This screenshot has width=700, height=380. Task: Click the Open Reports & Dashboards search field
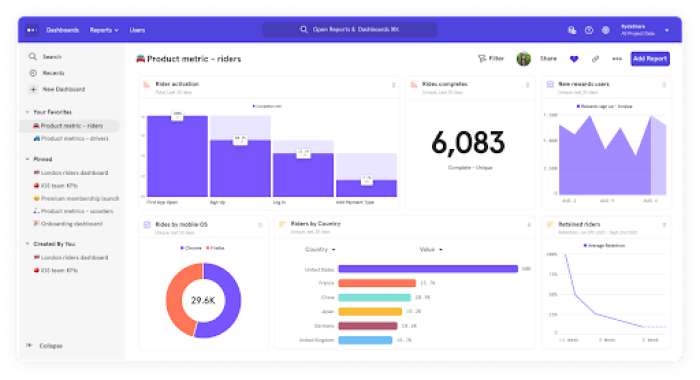pyautogui.click(x=350, y=29)
